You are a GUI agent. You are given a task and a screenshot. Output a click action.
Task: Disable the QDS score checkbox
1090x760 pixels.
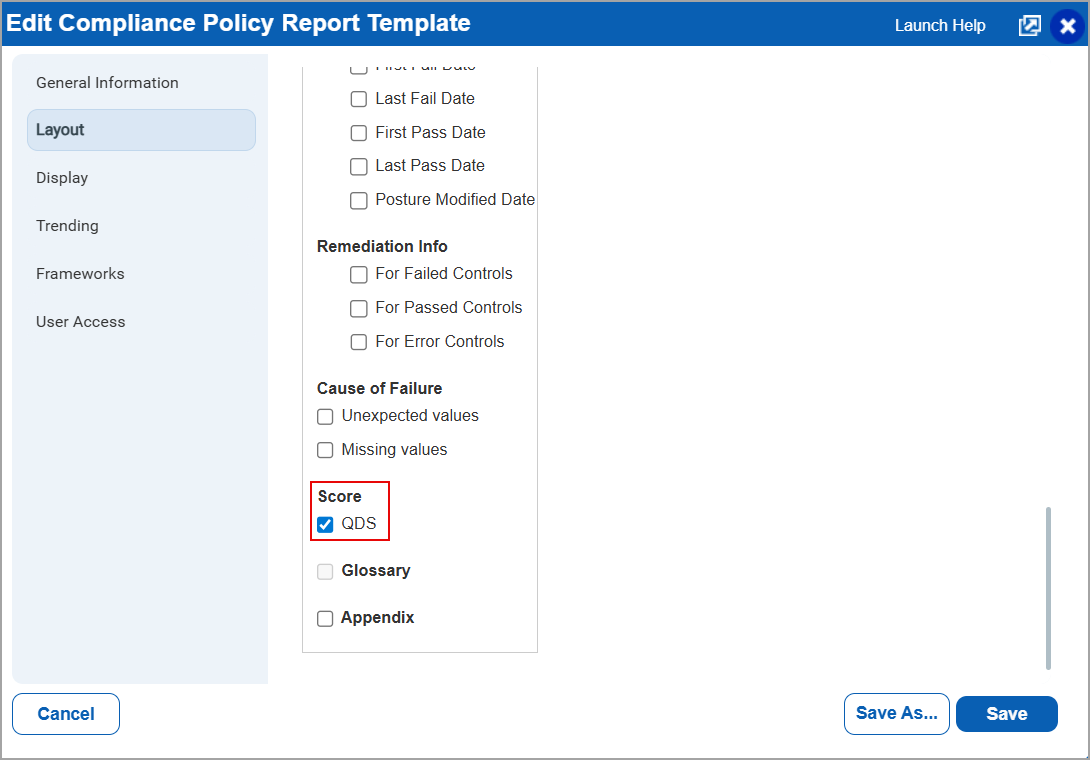[325, 524]
